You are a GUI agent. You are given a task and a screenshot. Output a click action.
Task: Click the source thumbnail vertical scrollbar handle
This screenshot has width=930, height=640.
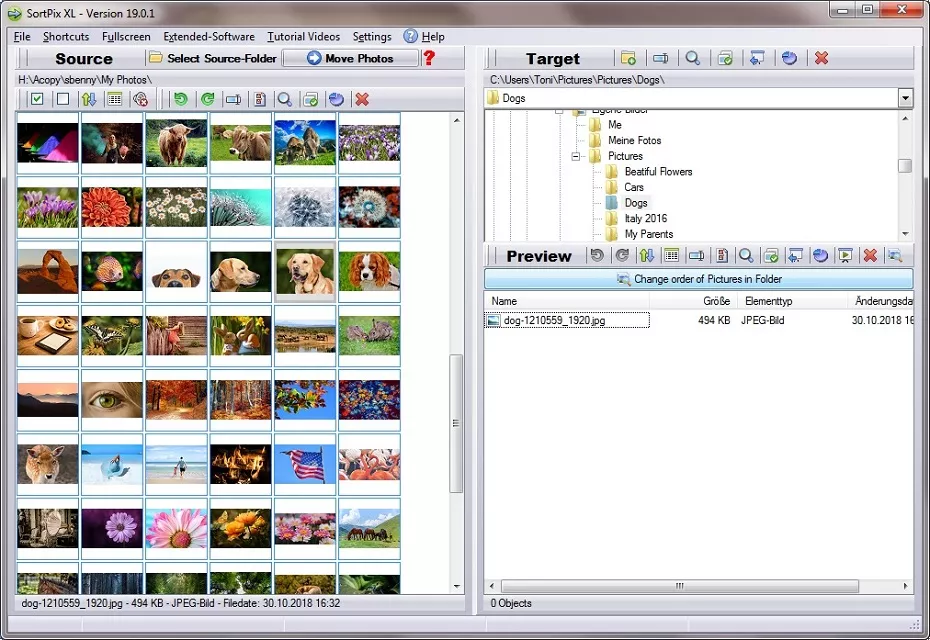click(456, 422)
